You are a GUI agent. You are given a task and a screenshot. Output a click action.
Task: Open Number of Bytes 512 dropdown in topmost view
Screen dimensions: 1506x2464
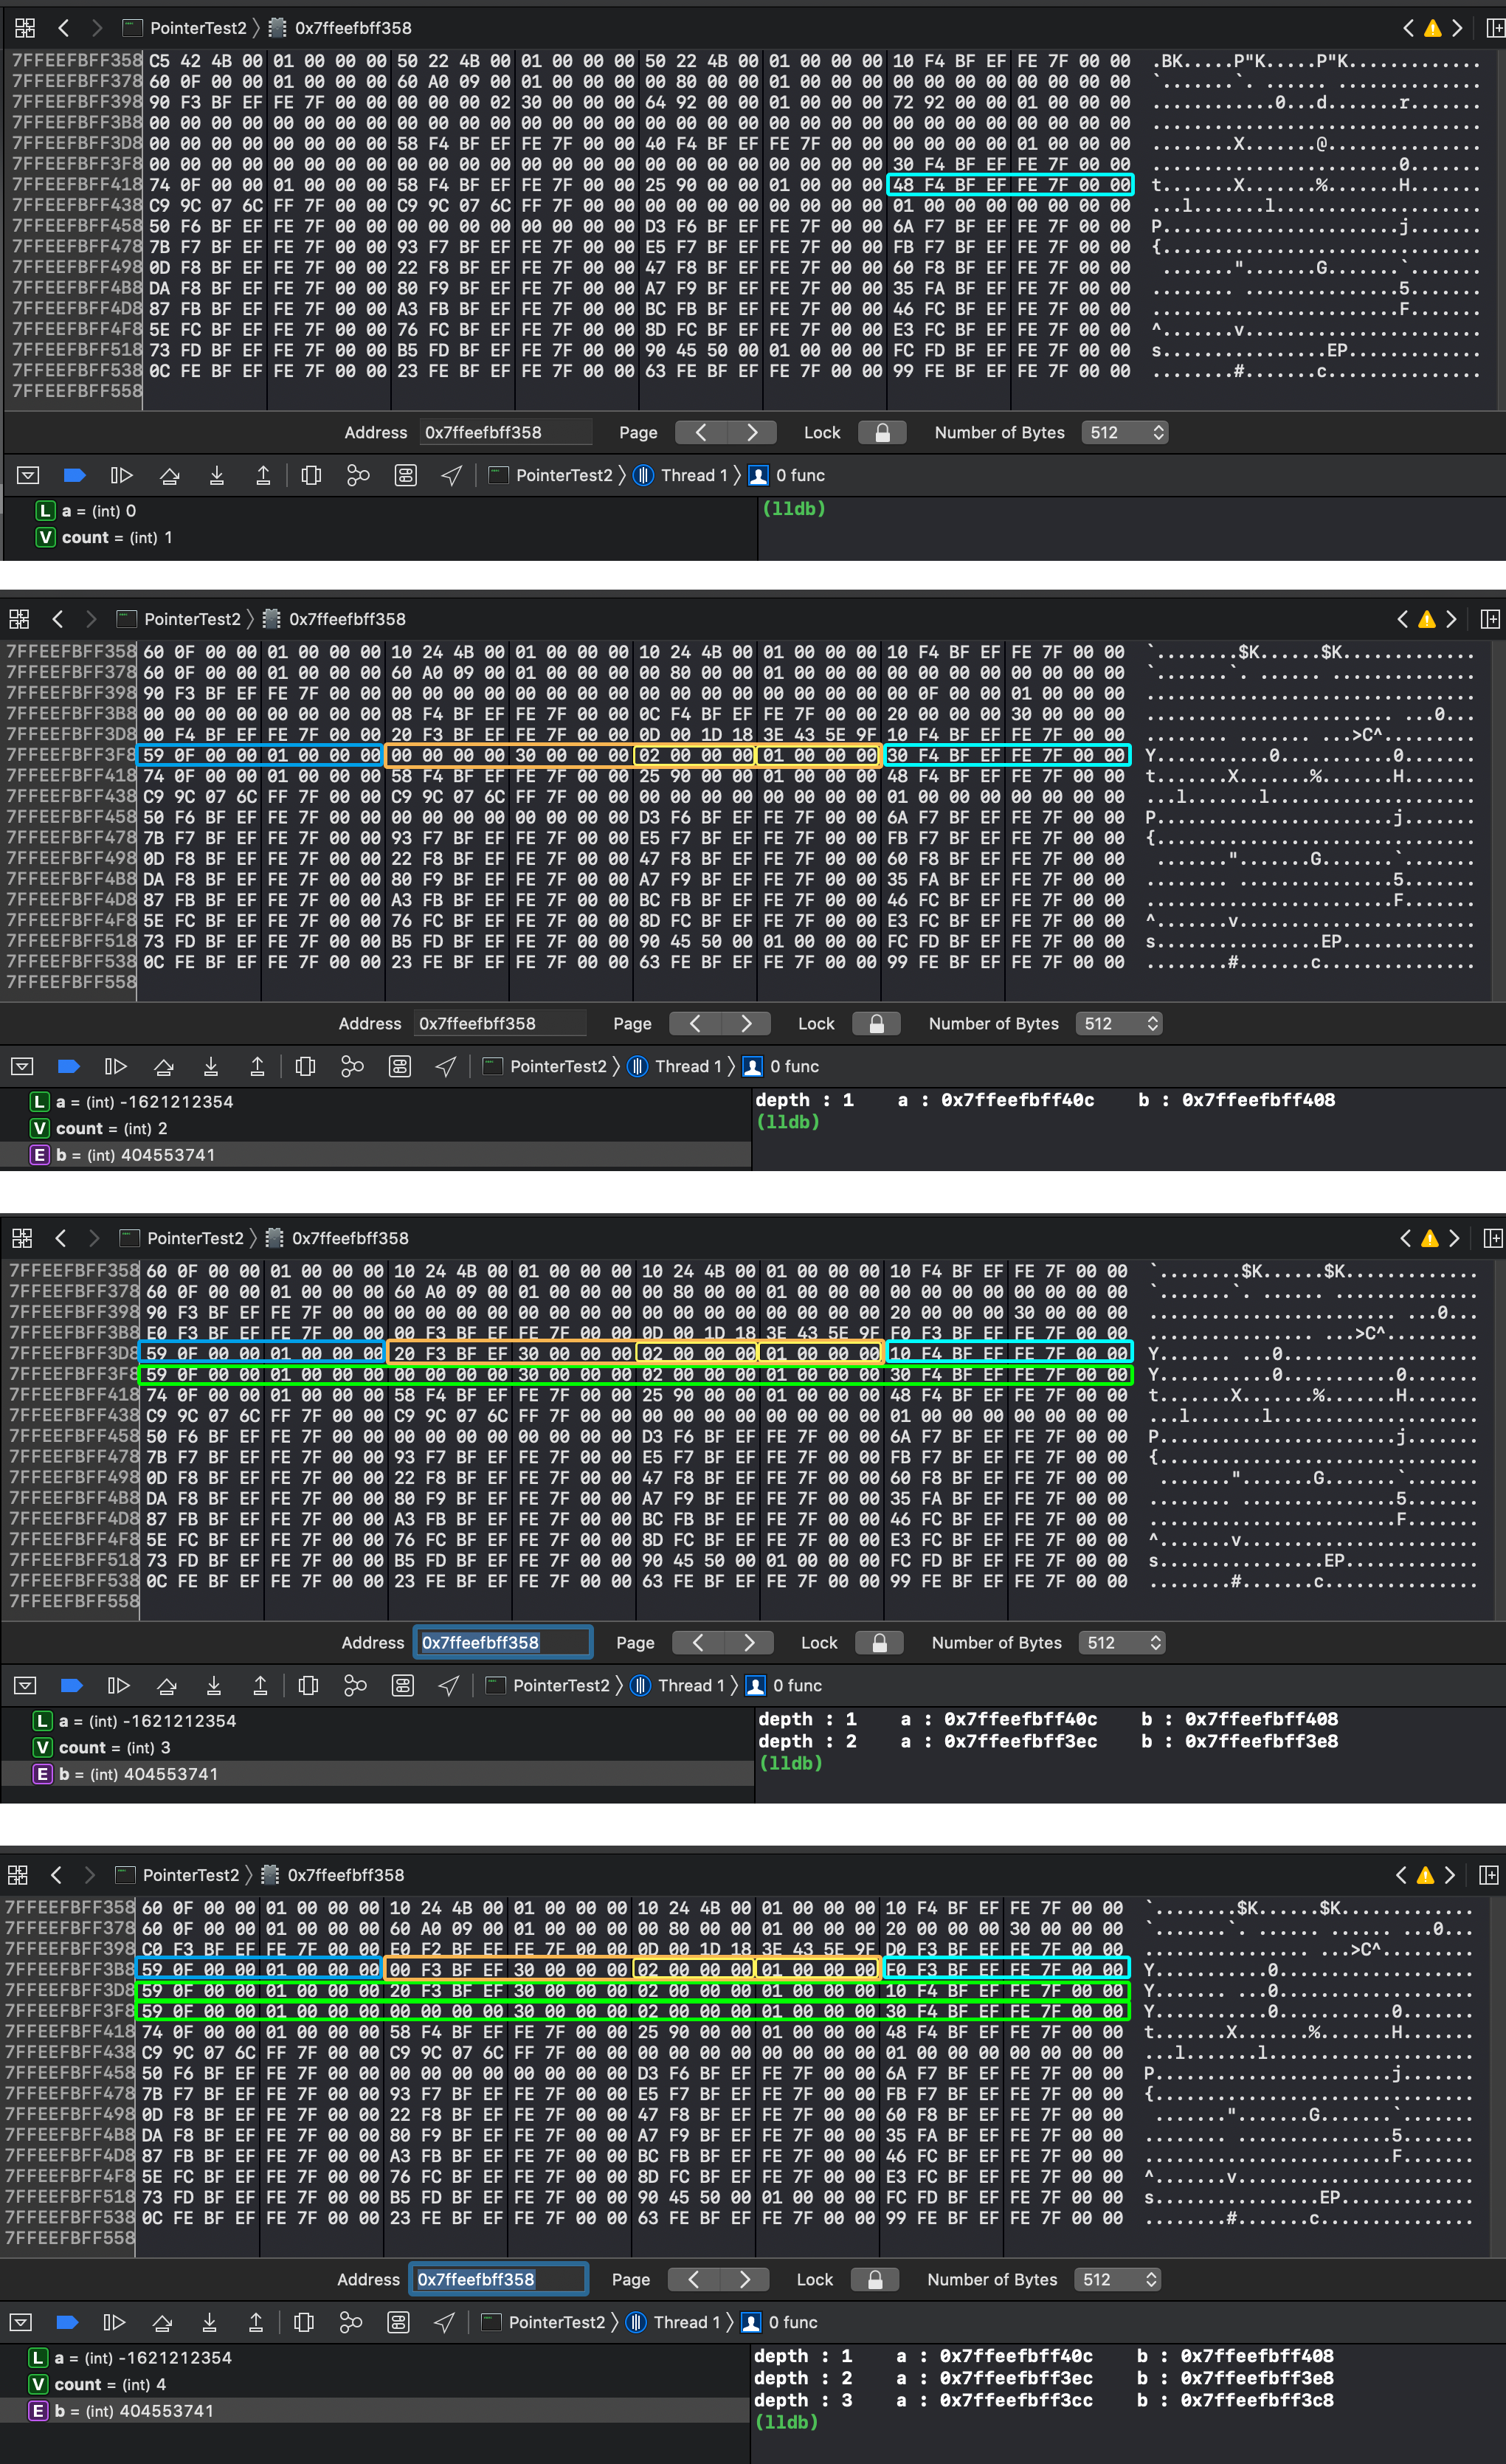(1125, 432)
